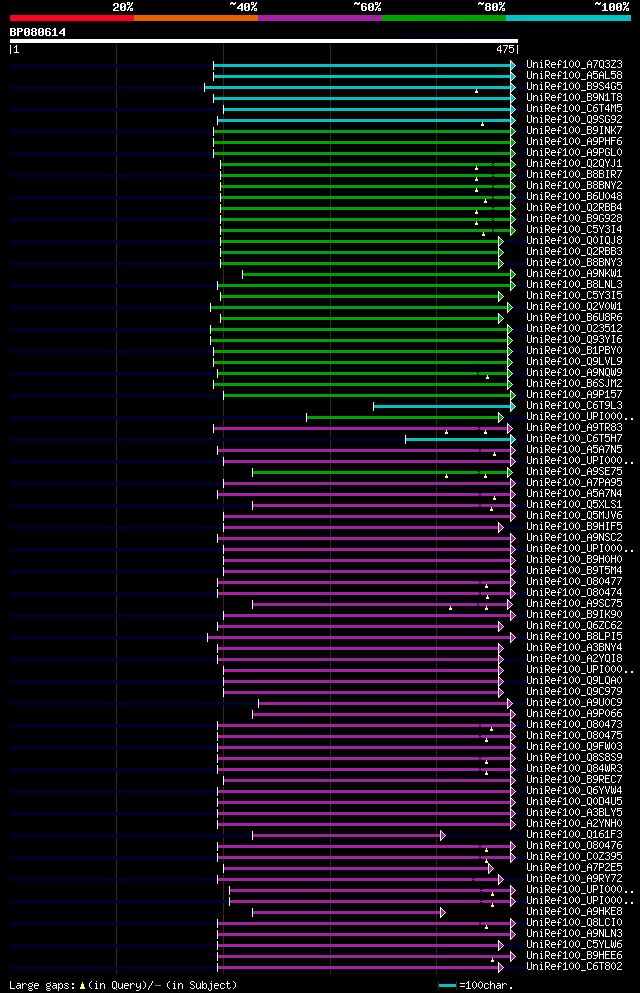Image resolution: width=640 pixels, height=993 pixels.
Task: Select hit UniRef100_B9T5M4
Action: tap(574, 571)
